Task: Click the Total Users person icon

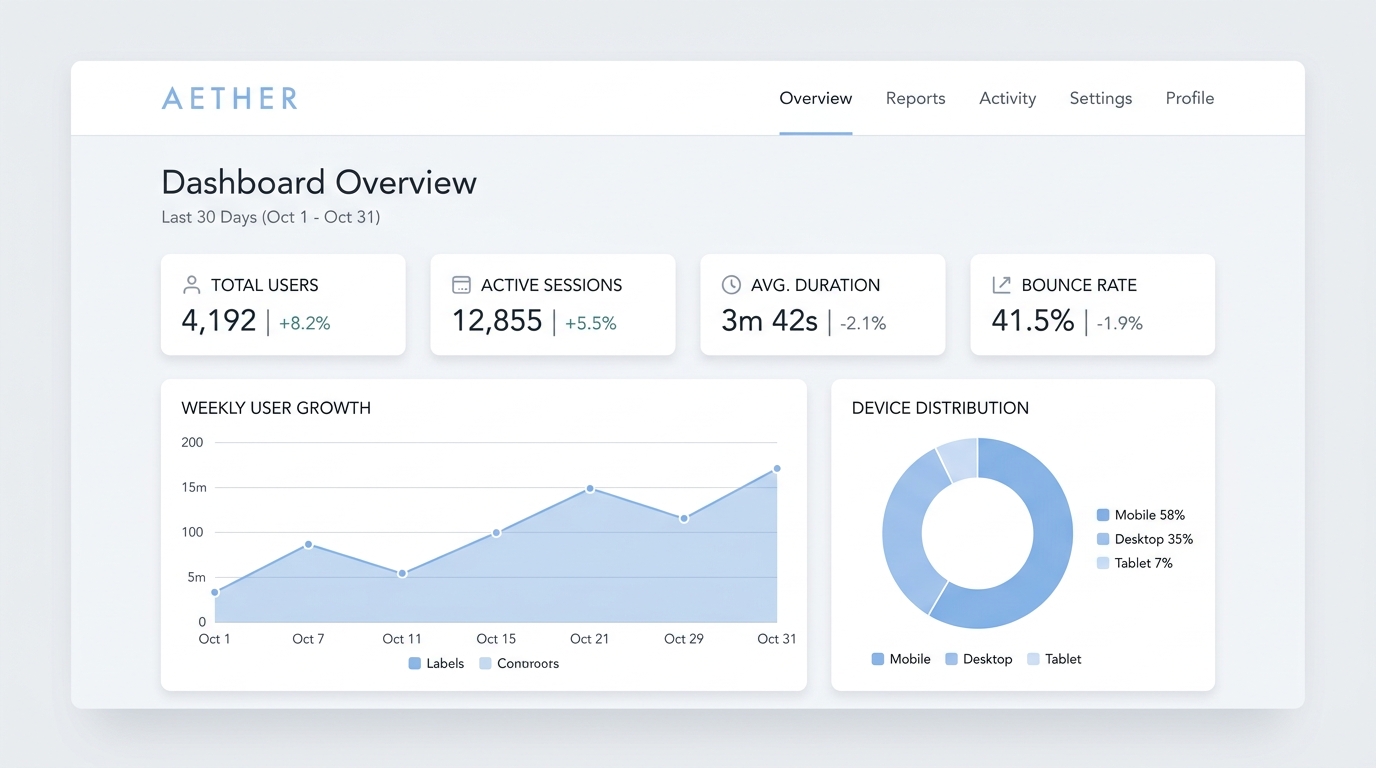Action: (191, 285)
